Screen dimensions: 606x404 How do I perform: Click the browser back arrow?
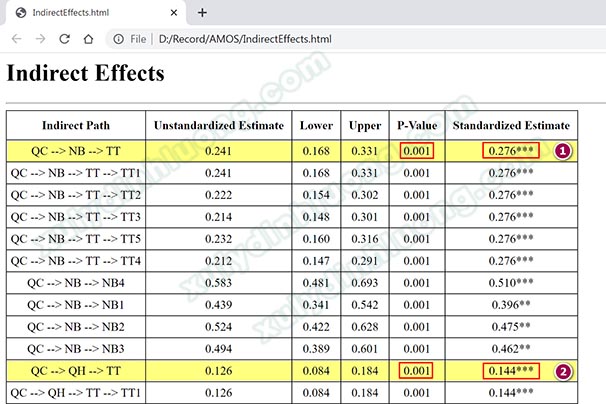tap(16, 39)
